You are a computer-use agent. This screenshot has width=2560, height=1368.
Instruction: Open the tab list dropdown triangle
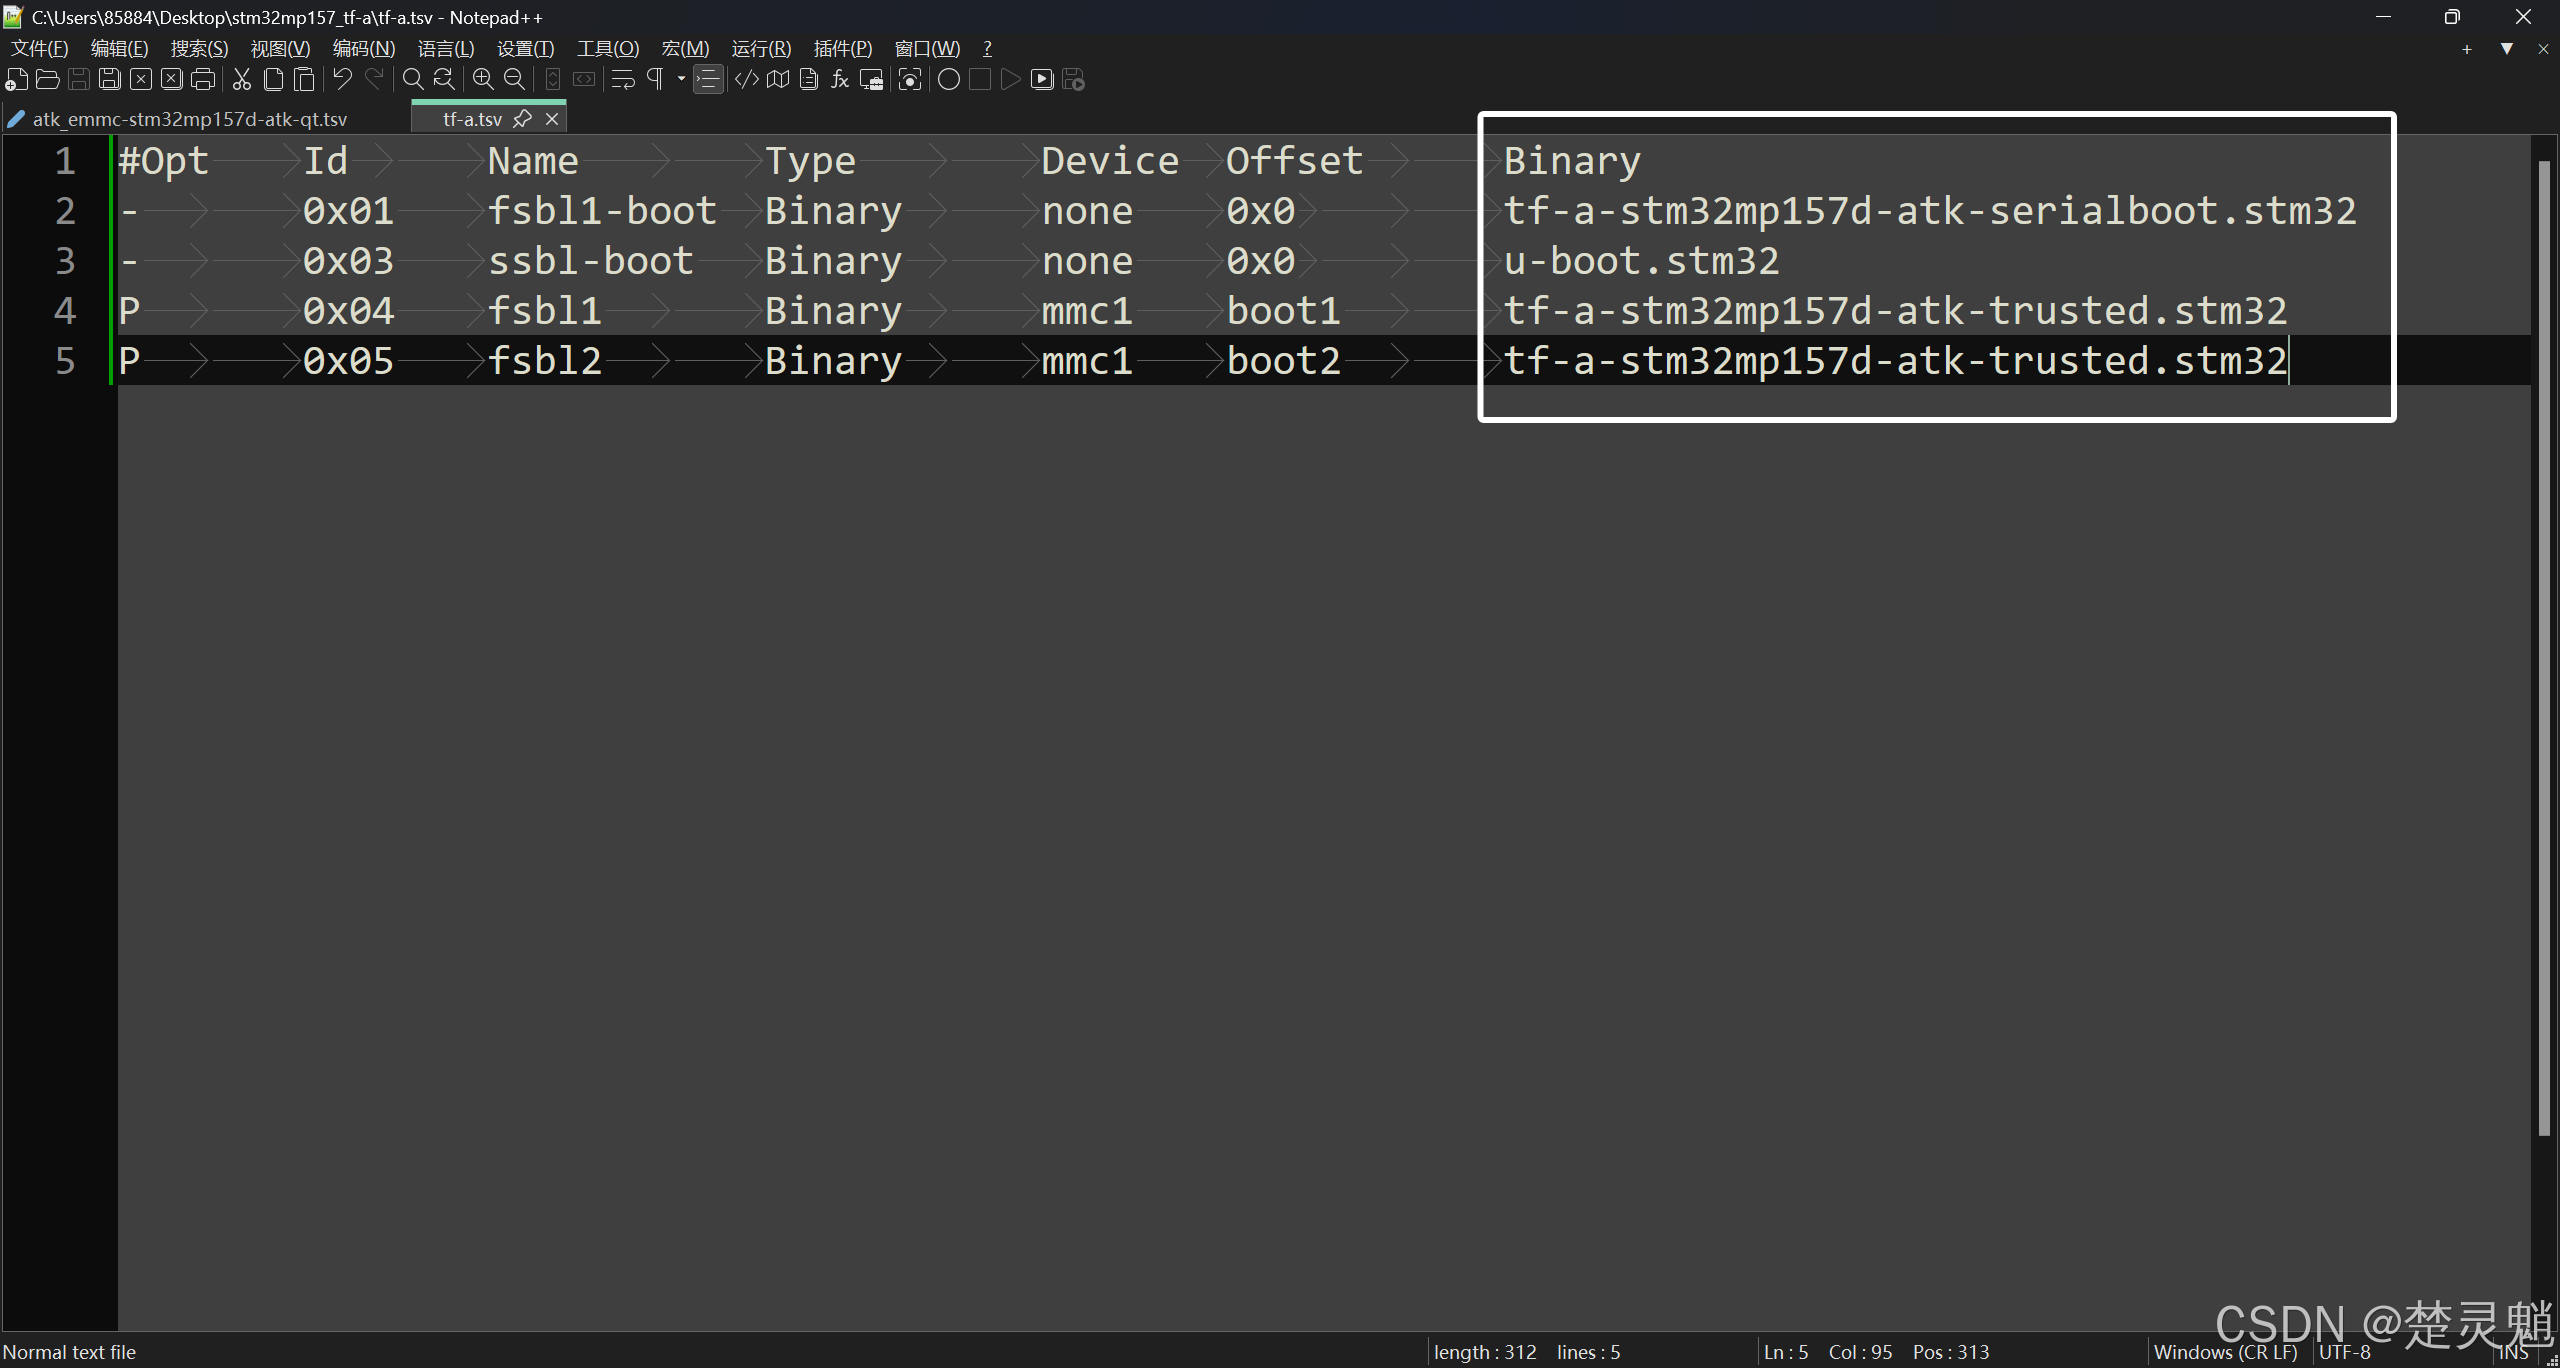2506,49
